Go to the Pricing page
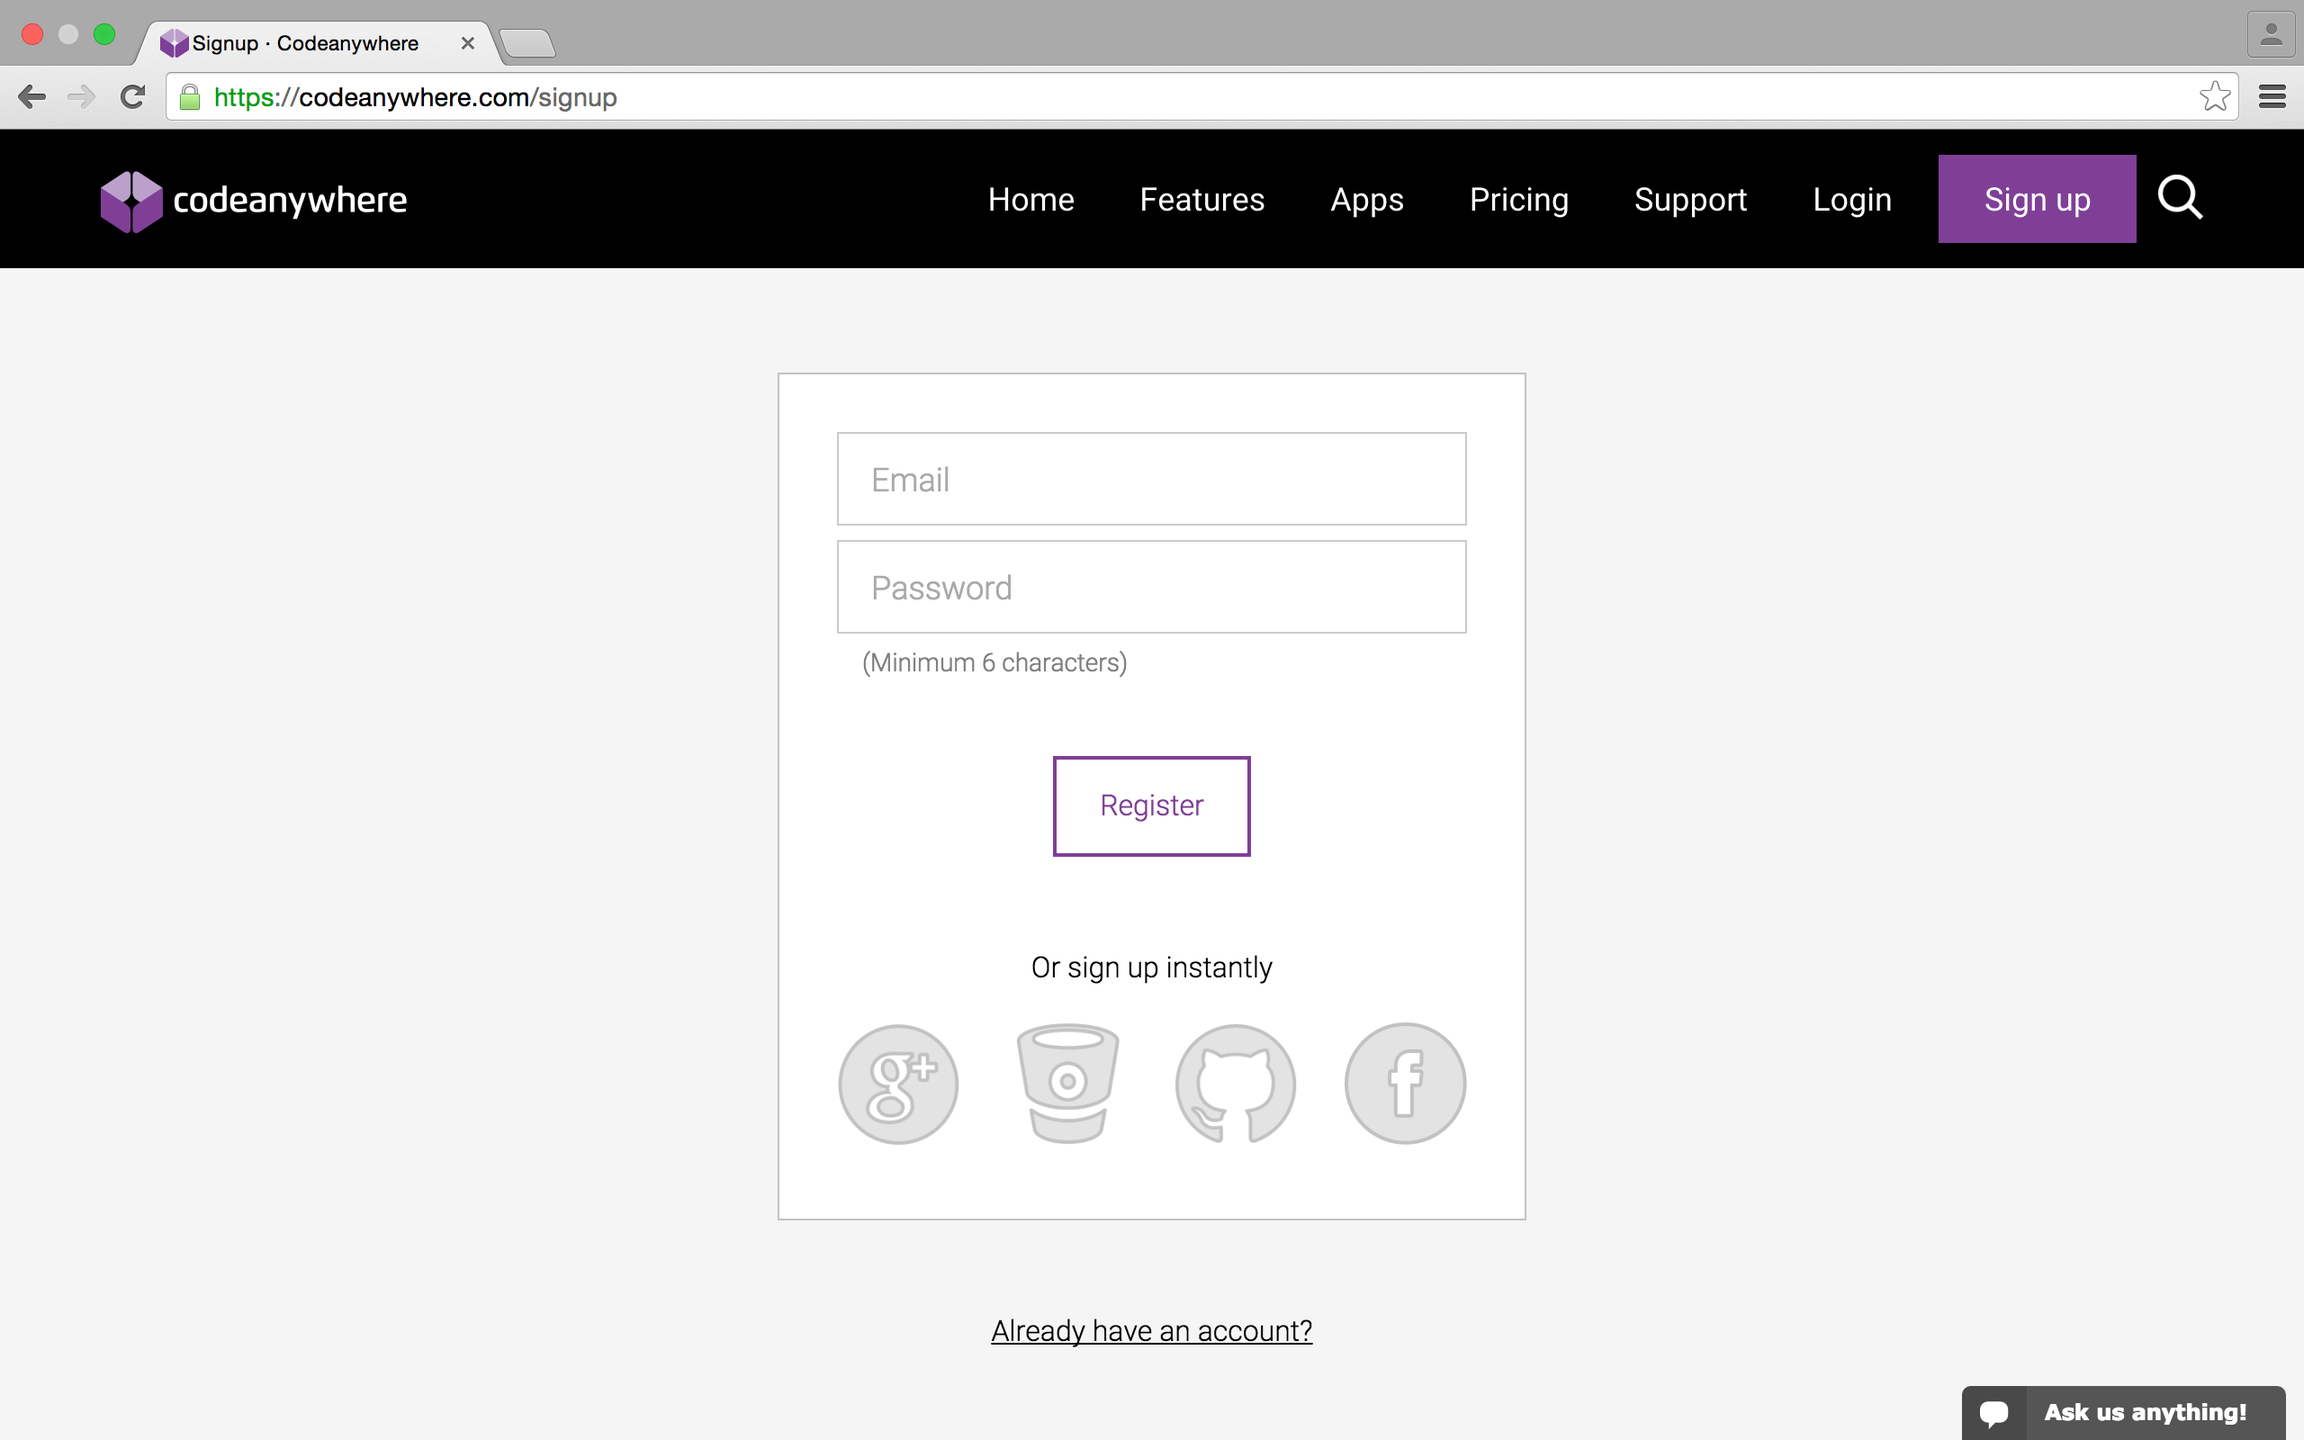The image size is (2304, 1440). click(1518, 199)
